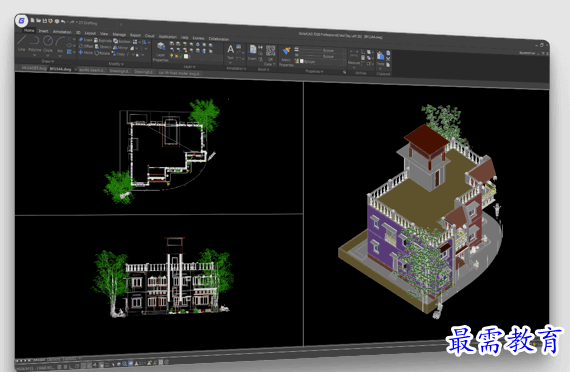Image resolution: width=570 pixels, height=372 pixels.
Task: Open the GstarCAD application logo menu
Action: click(x=22, y=21)
